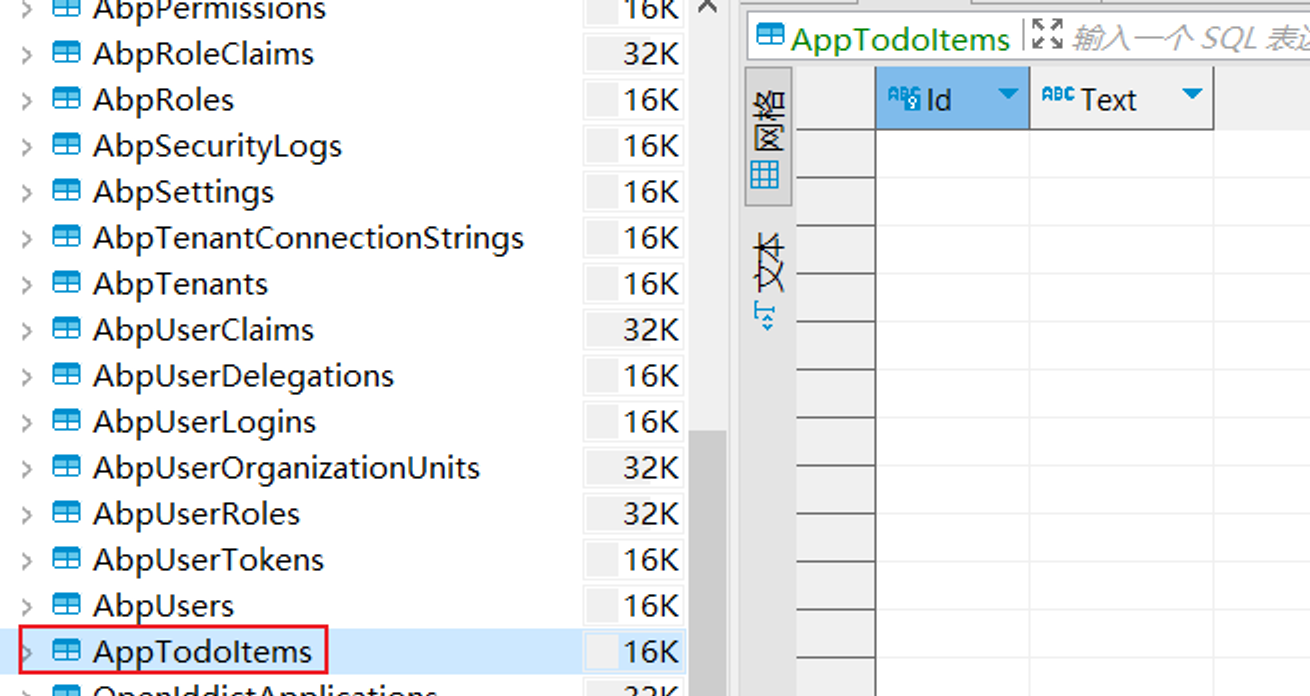The image size is (1310, 696).
Task: Select the AbpTenantConnectionStrings table
Action: pos(308,238)
